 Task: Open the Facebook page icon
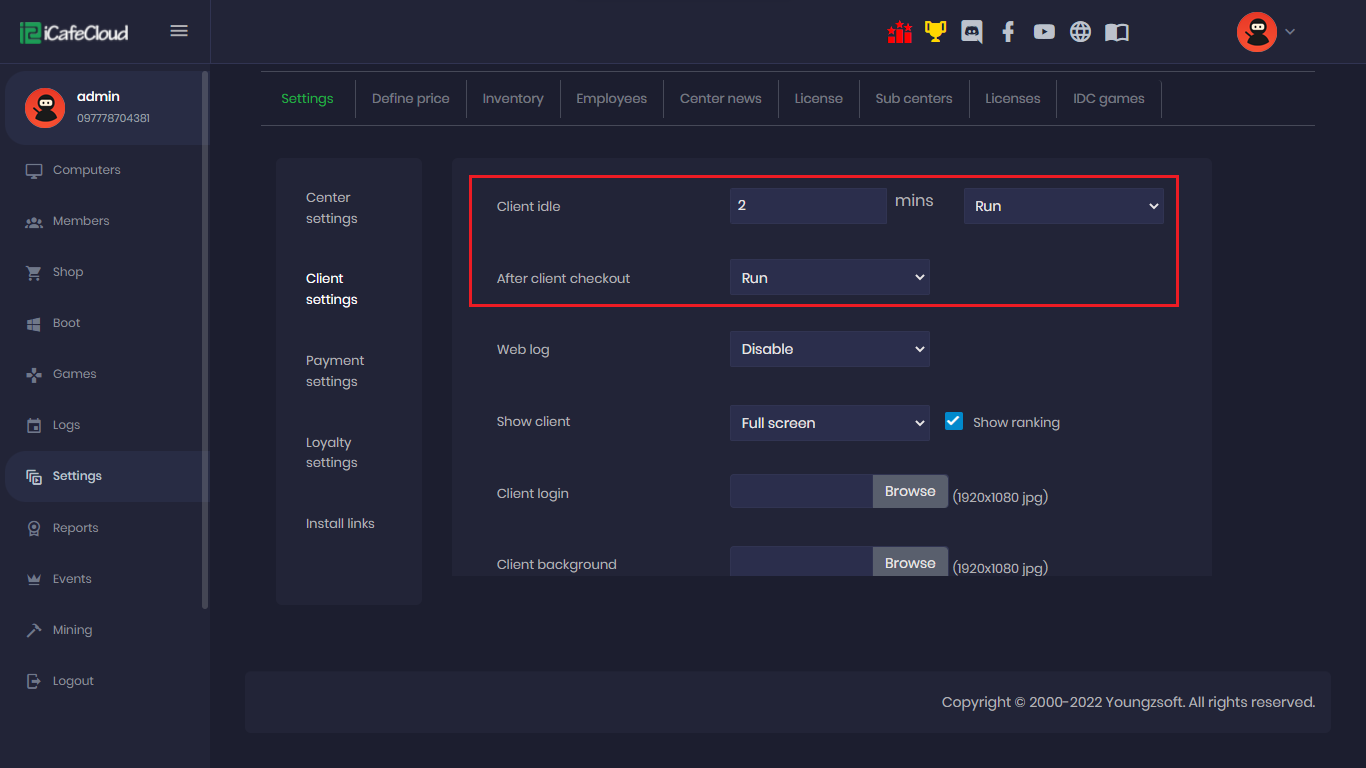tap(1008, 32)
